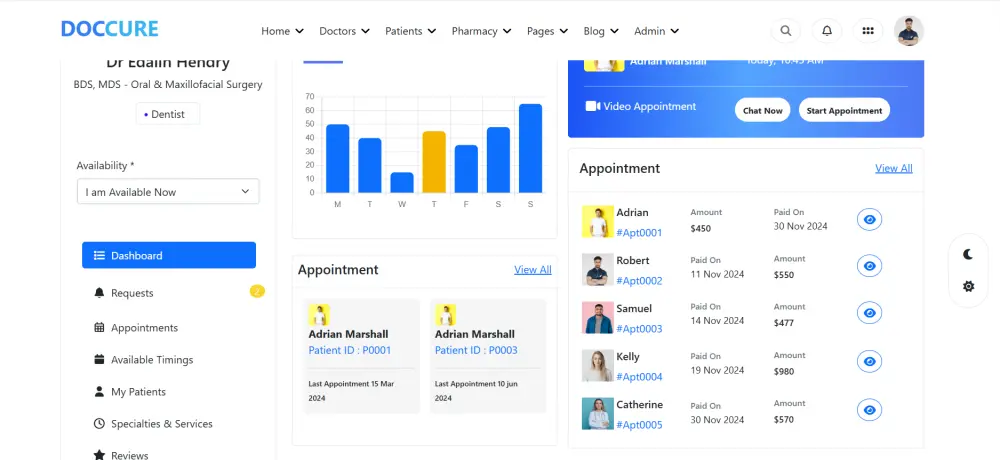Viewport: 1000px width, 460px height.
Task: Click the amount $450 for Adrian
Action: tap(700, 228)
